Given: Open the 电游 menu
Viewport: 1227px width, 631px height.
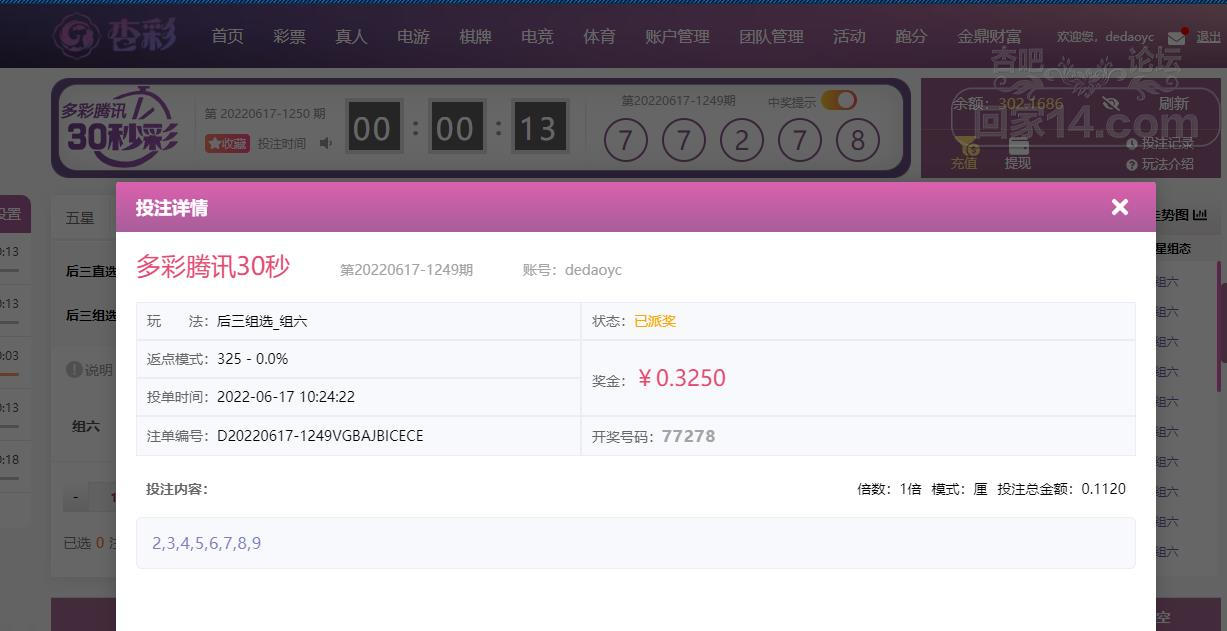Looking at the screenshot, I should [413, 36].
